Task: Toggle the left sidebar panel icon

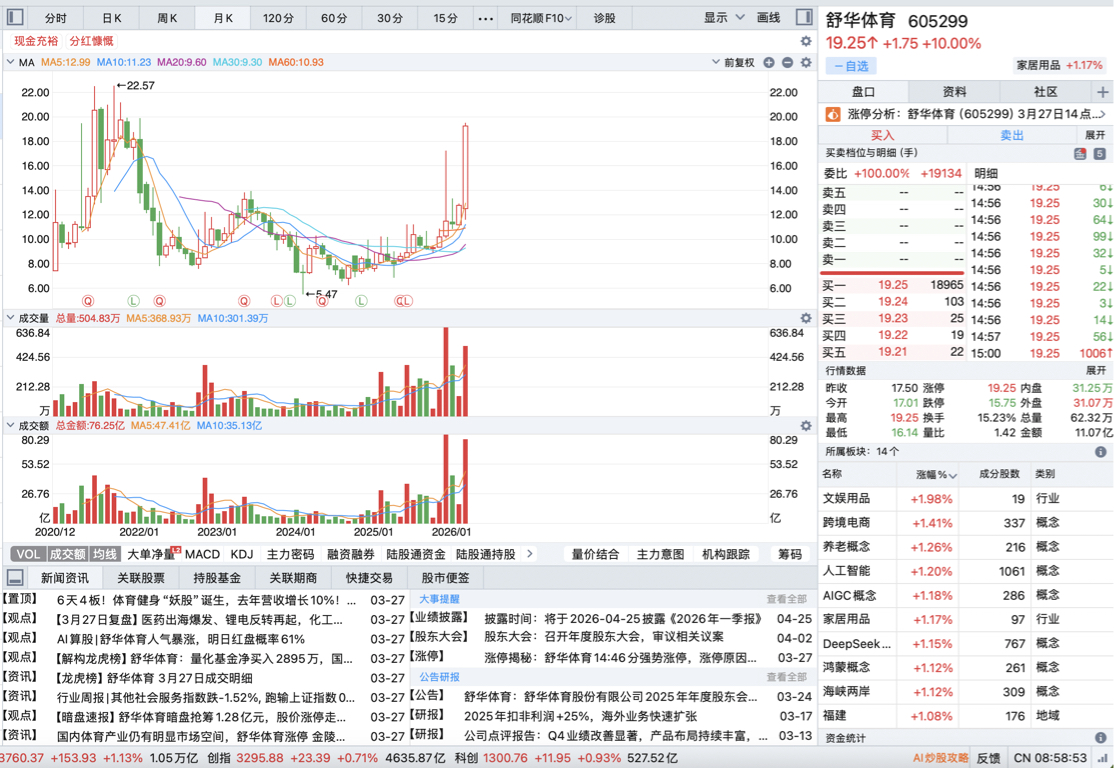Action: pyautogui.click(x=15, y=17)
